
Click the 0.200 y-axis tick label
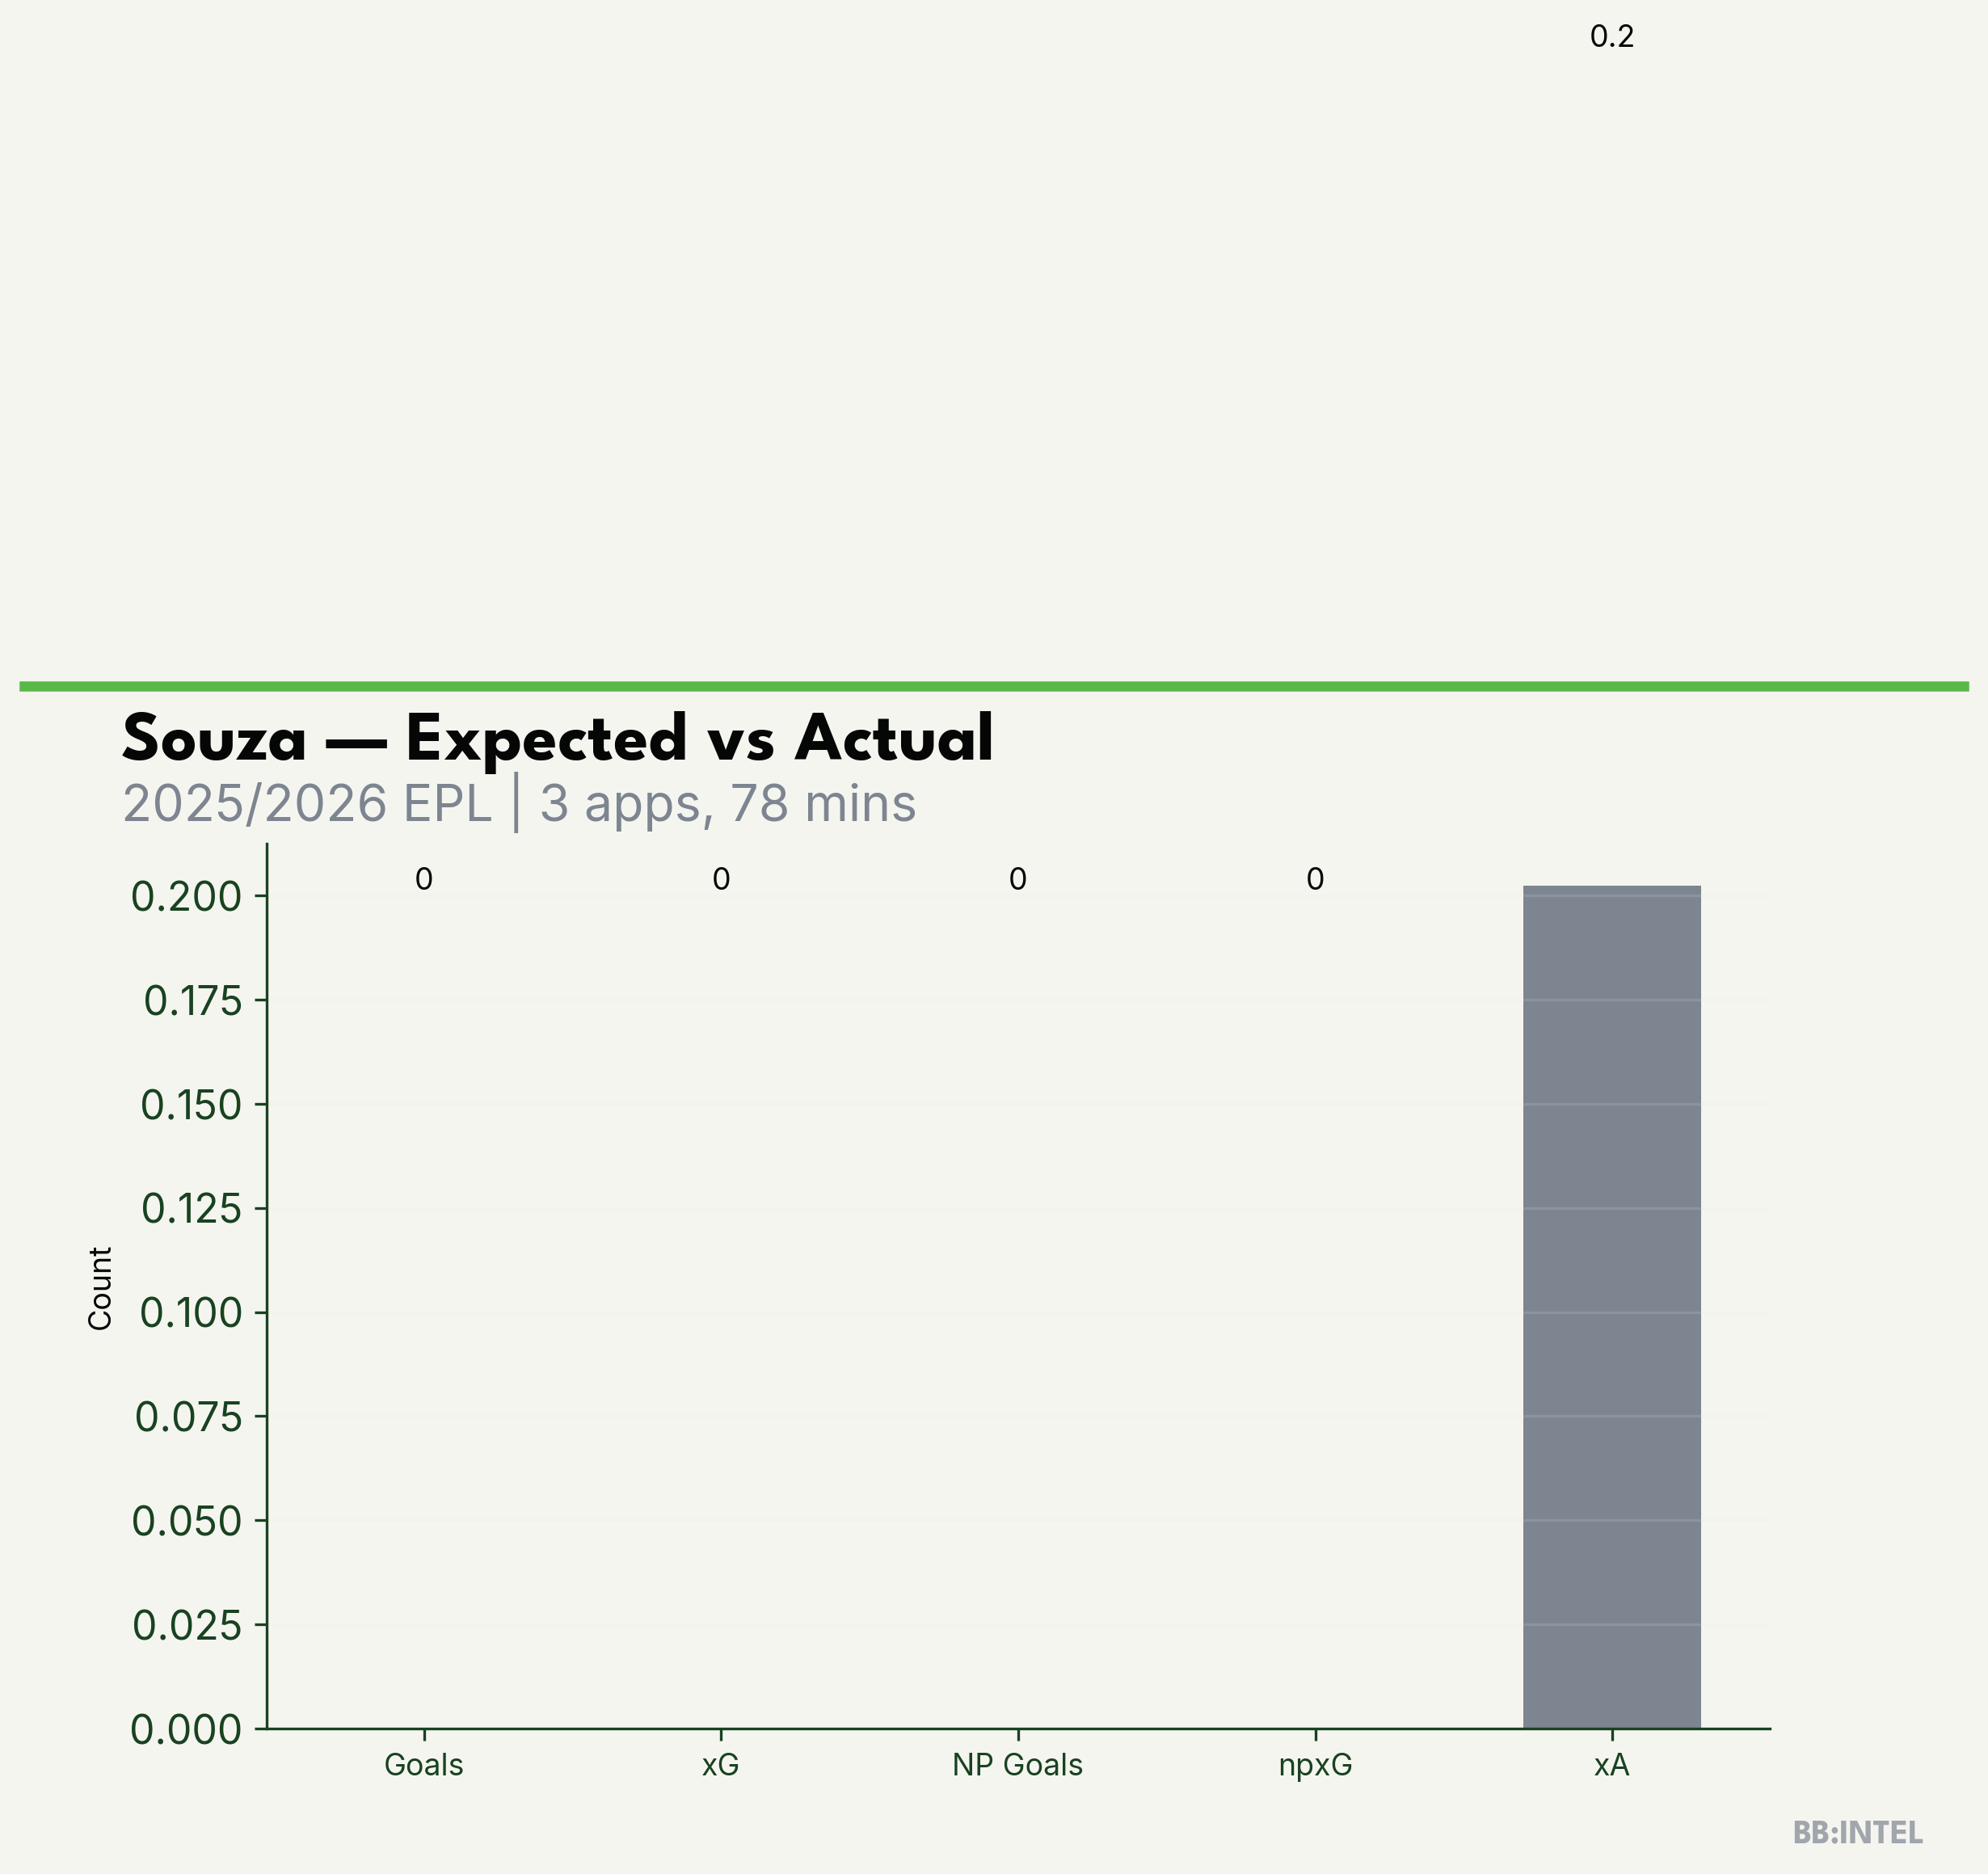186,897
